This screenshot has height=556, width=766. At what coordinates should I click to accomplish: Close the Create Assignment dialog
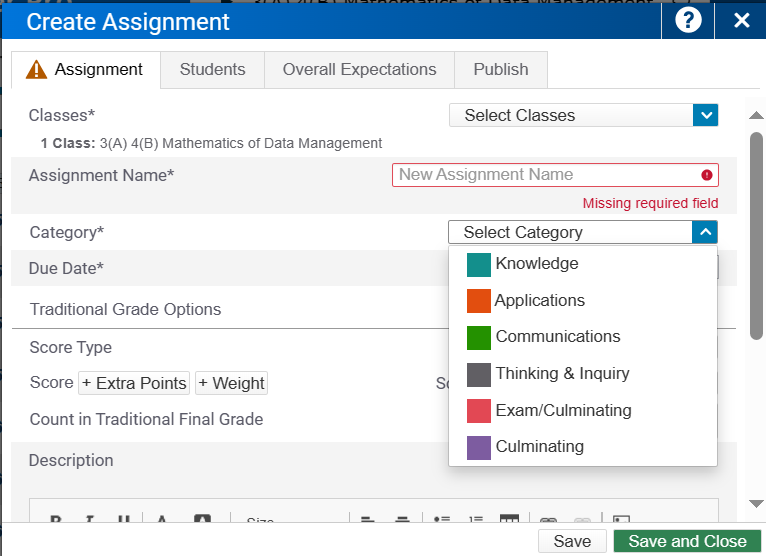[x=741, y=20]
